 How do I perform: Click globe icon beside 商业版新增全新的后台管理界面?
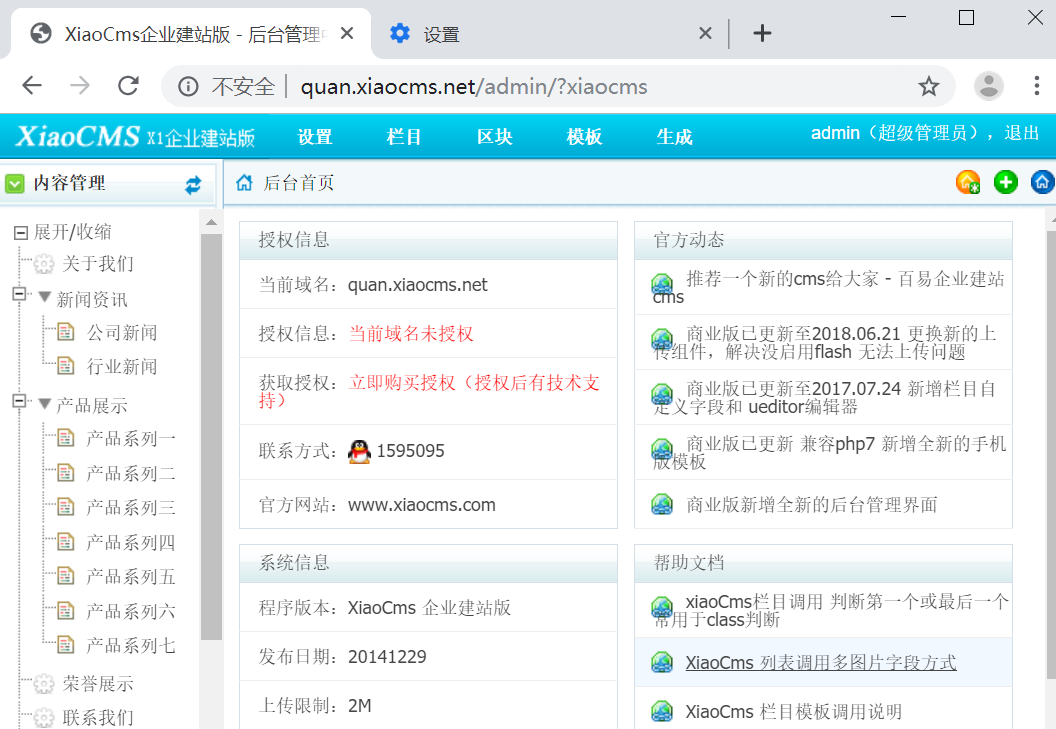(x=662, y=505)
